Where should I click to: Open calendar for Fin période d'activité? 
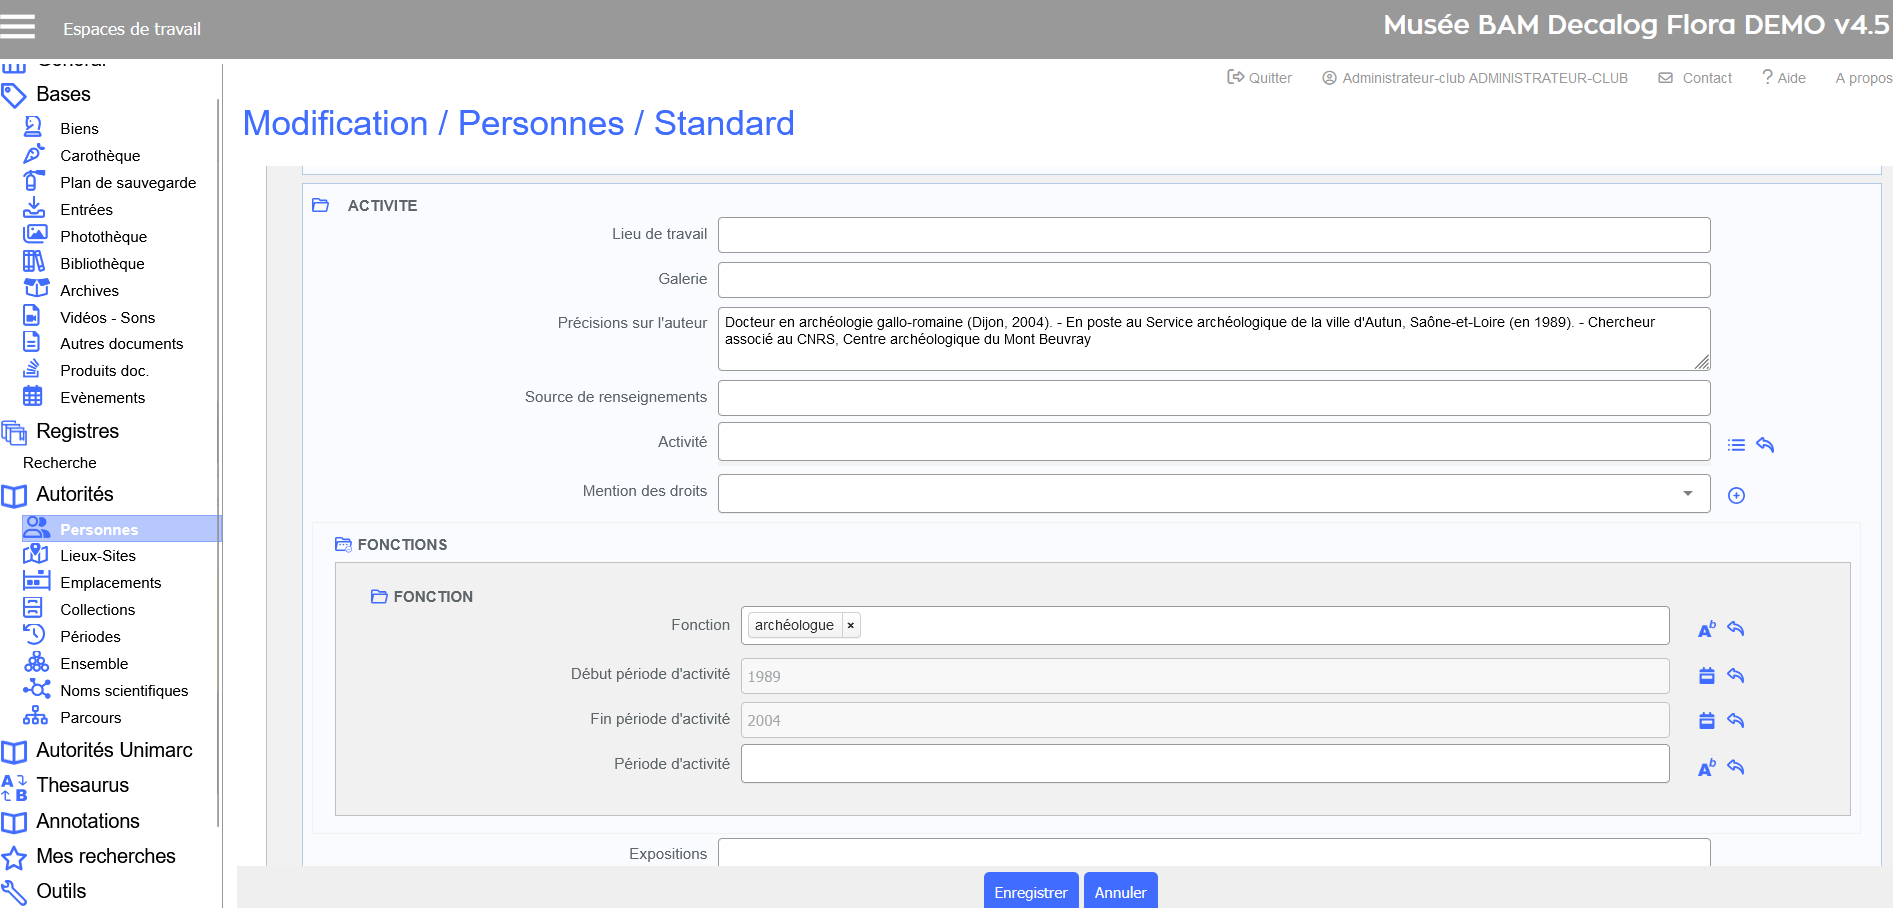click(1707, 721)
